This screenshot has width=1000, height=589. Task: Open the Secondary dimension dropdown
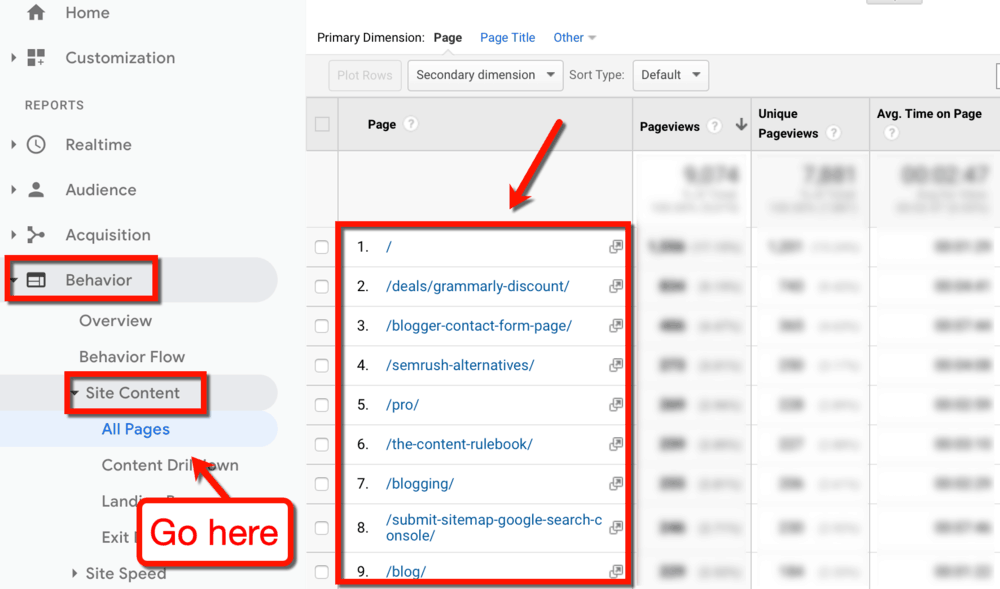coord(485,74)
